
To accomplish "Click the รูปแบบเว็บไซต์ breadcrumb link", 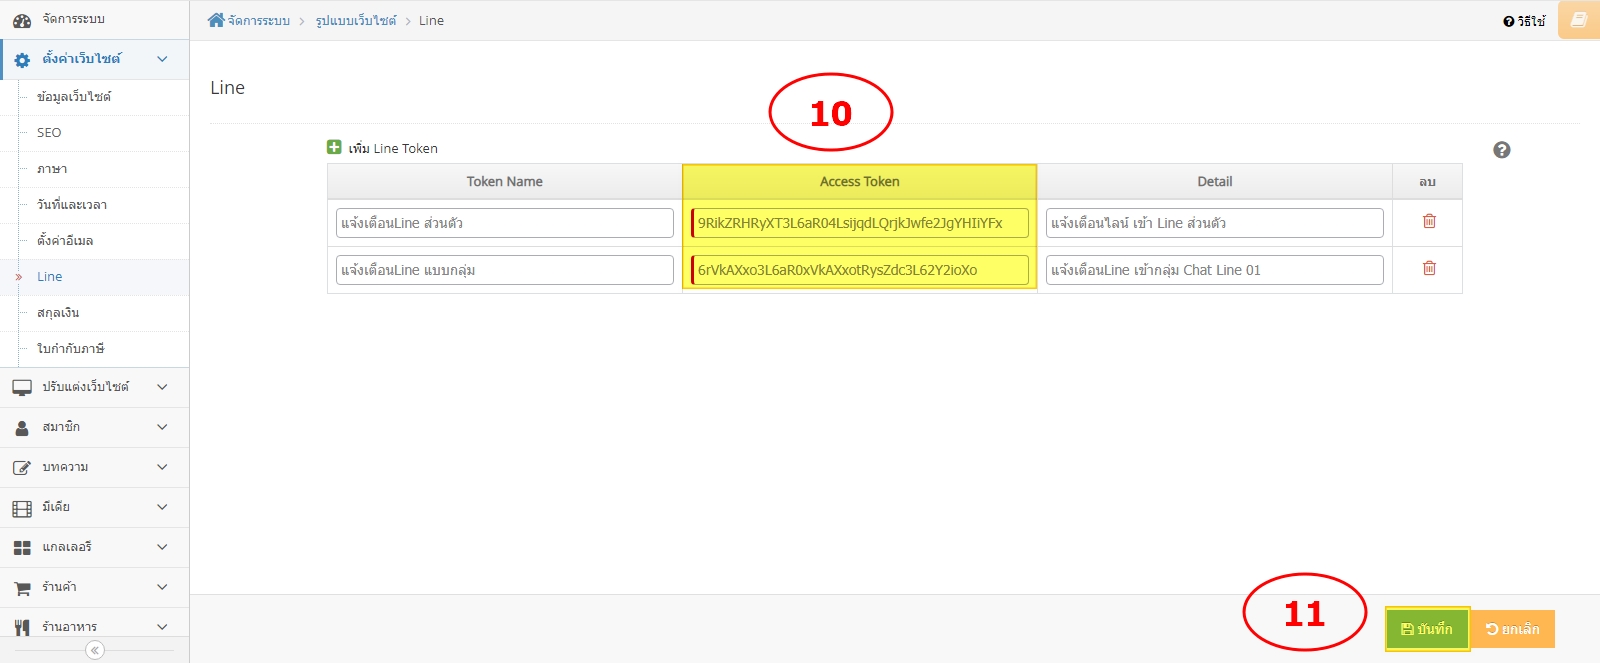I will [356, 20].
